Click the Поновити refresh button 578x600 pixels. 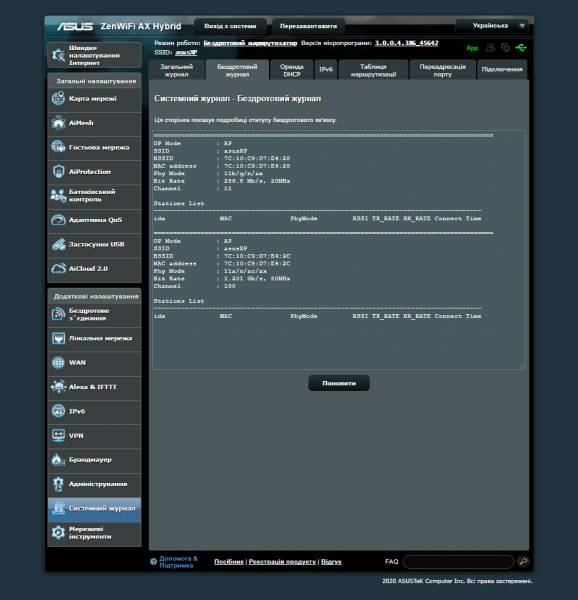339,383
